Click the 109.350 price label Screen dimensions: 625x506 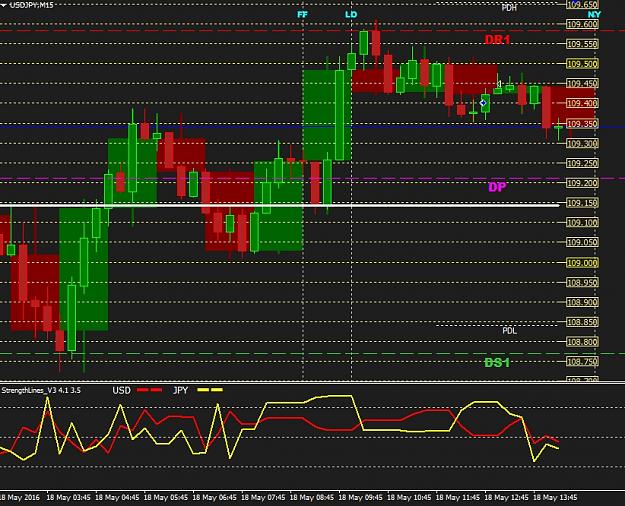[x=582, y=124]
